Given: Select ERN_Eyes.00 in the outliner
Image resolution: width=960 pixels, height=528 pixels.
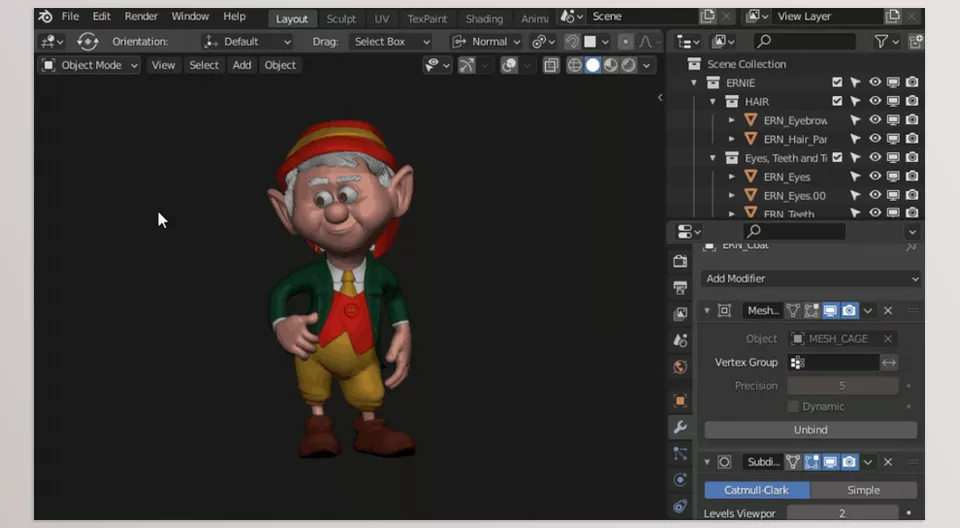Looking at the screenshot, I should [x=794, y=196].
